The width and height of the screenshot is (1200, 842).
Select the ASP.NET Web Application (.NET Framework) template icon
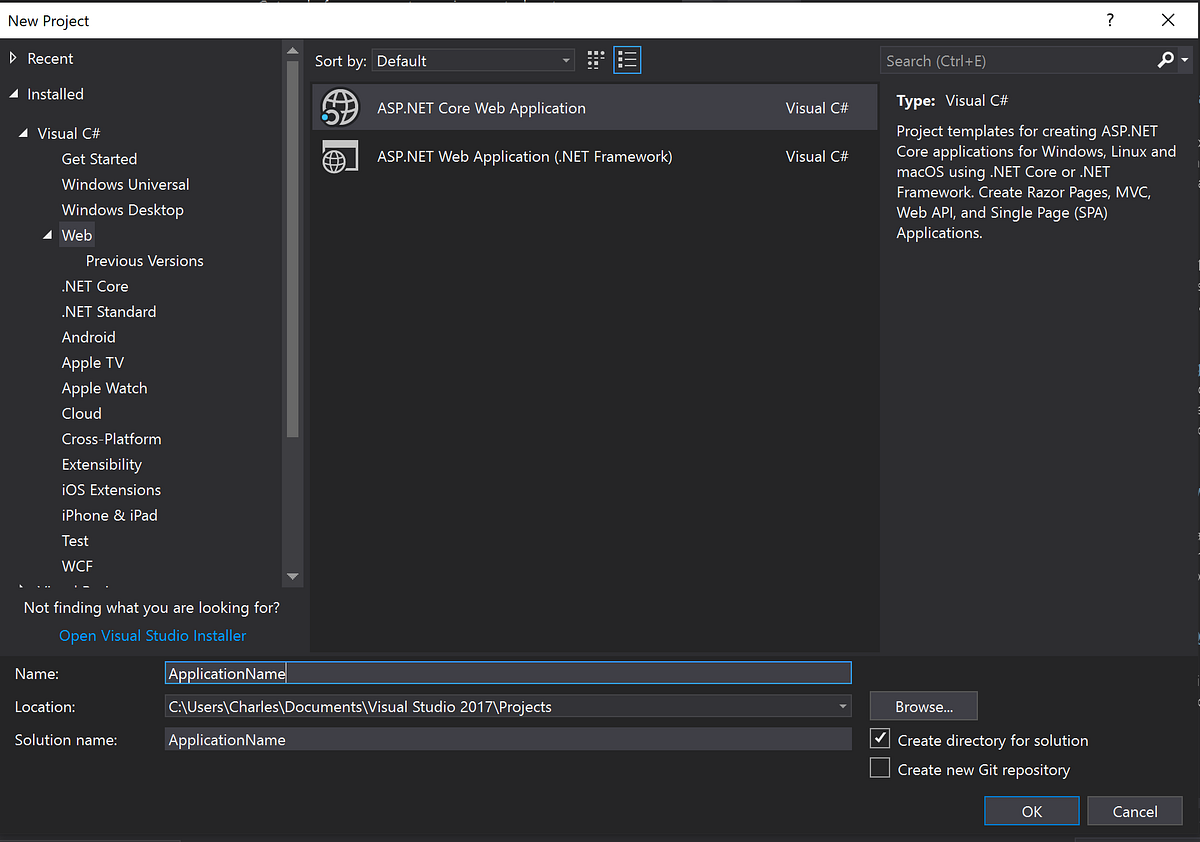click(340, 156)
